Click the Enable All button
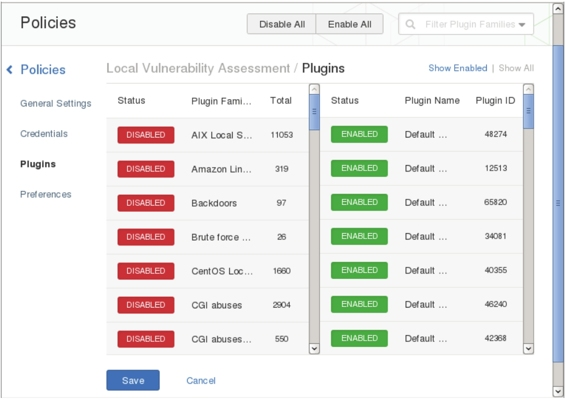Screen dimensions: 566x400 pos(349,24)
